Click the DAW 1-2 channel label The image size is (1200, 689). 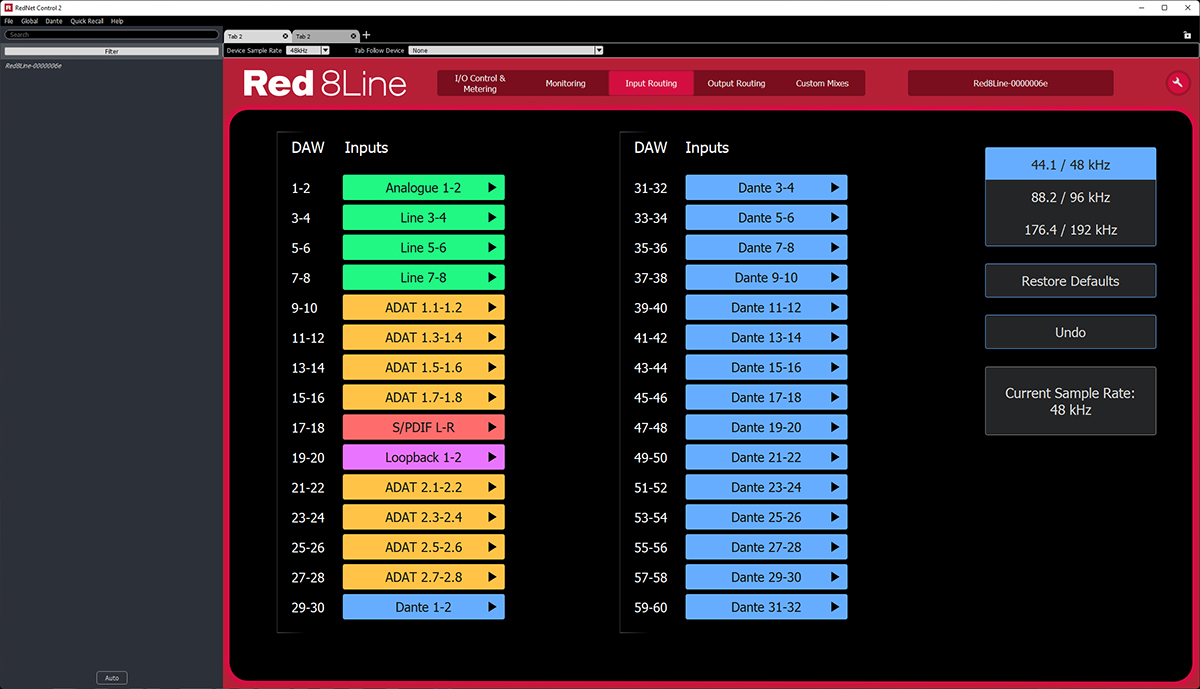(x=301, y=188)
